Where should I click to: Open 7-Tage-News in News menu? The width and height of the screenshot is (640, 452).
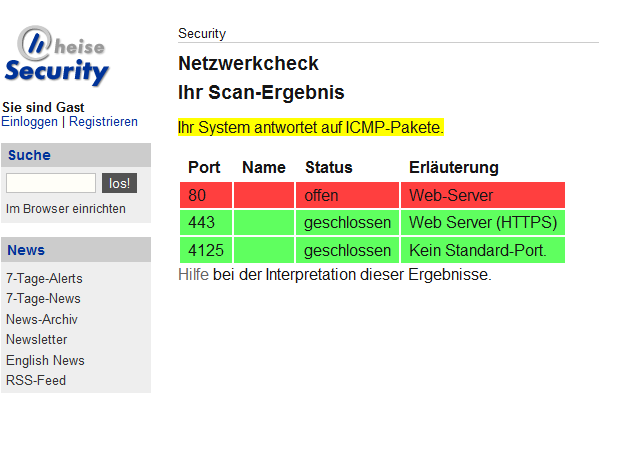[x=43, y=299]
